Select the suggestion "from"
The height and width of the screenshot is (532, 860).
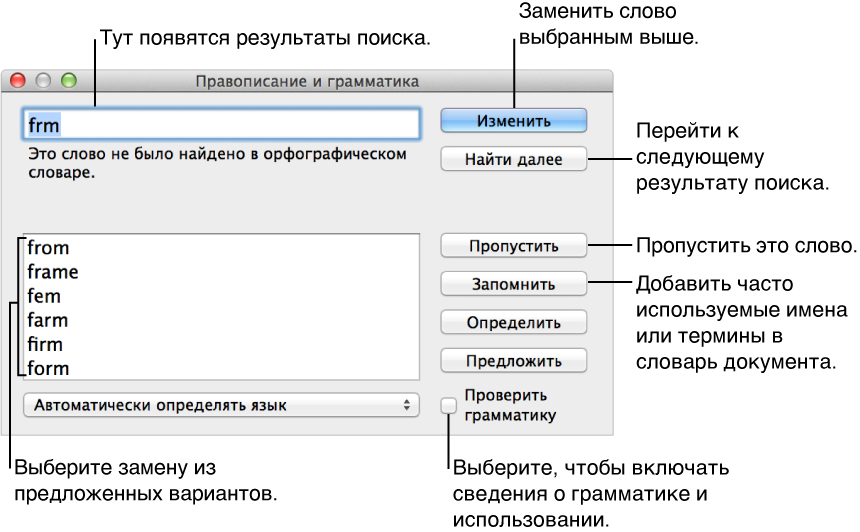pyautogui.click(x=49, y=248)
